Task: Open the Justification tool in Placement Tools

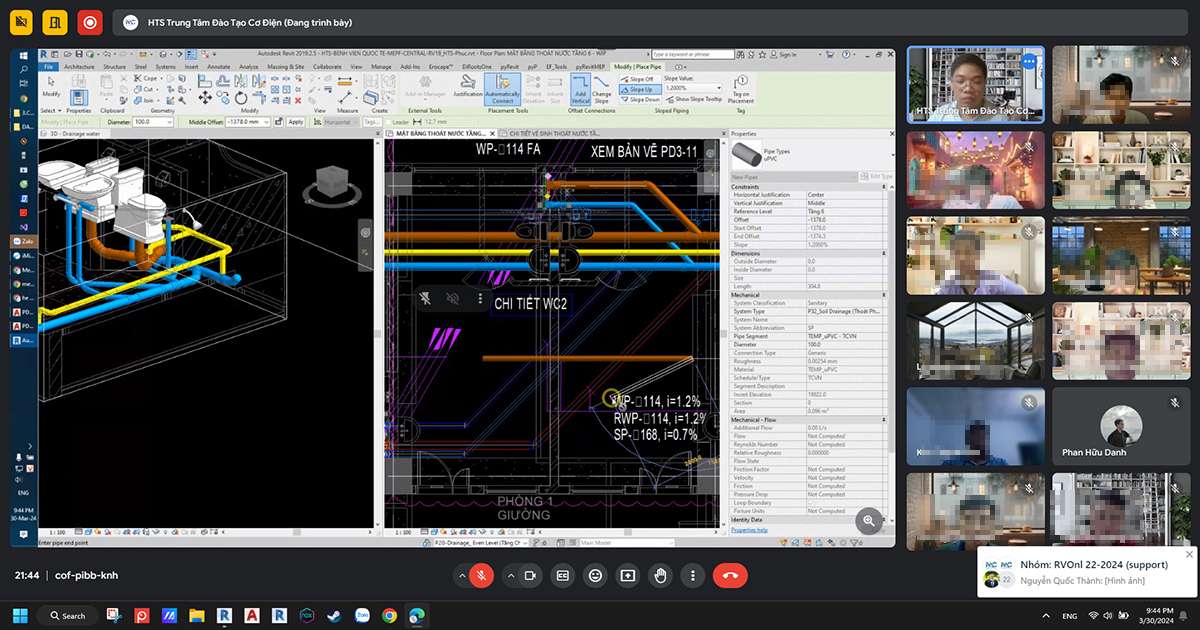Action: 468,87
